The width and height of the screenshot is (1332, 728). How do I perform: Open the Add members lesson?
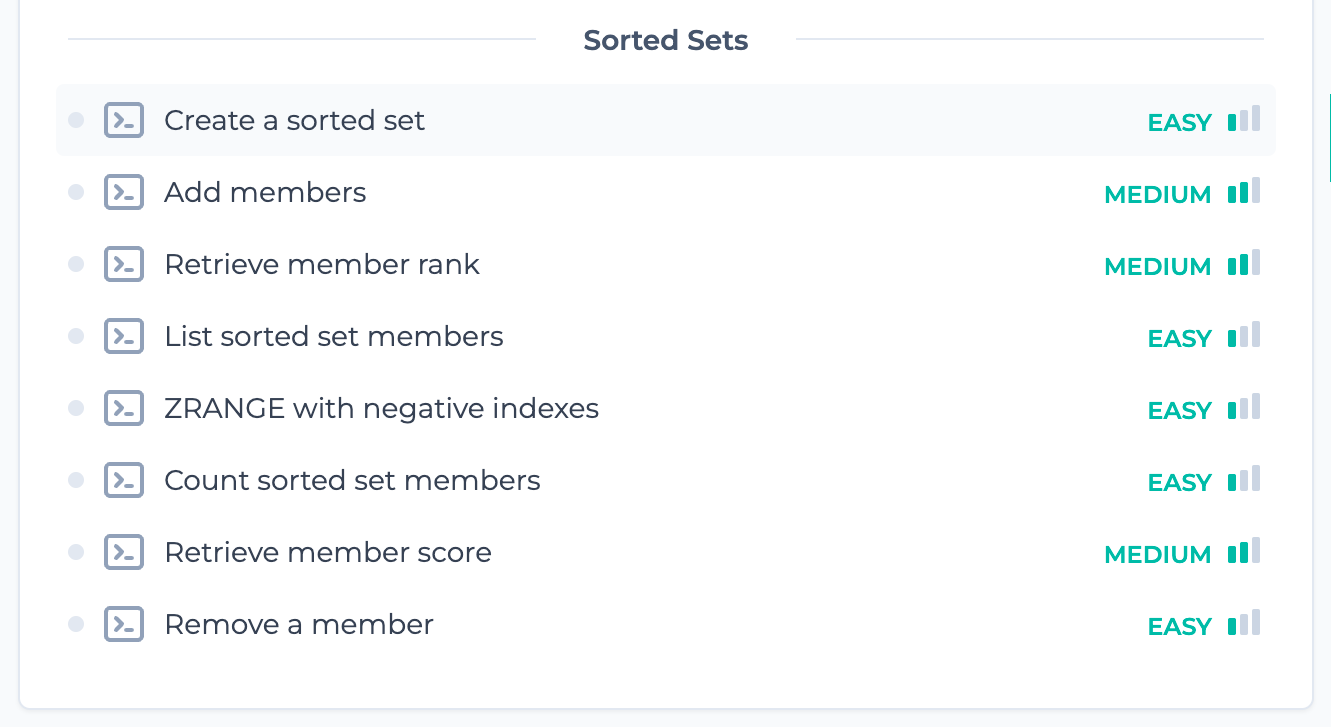tap(265, 192)
